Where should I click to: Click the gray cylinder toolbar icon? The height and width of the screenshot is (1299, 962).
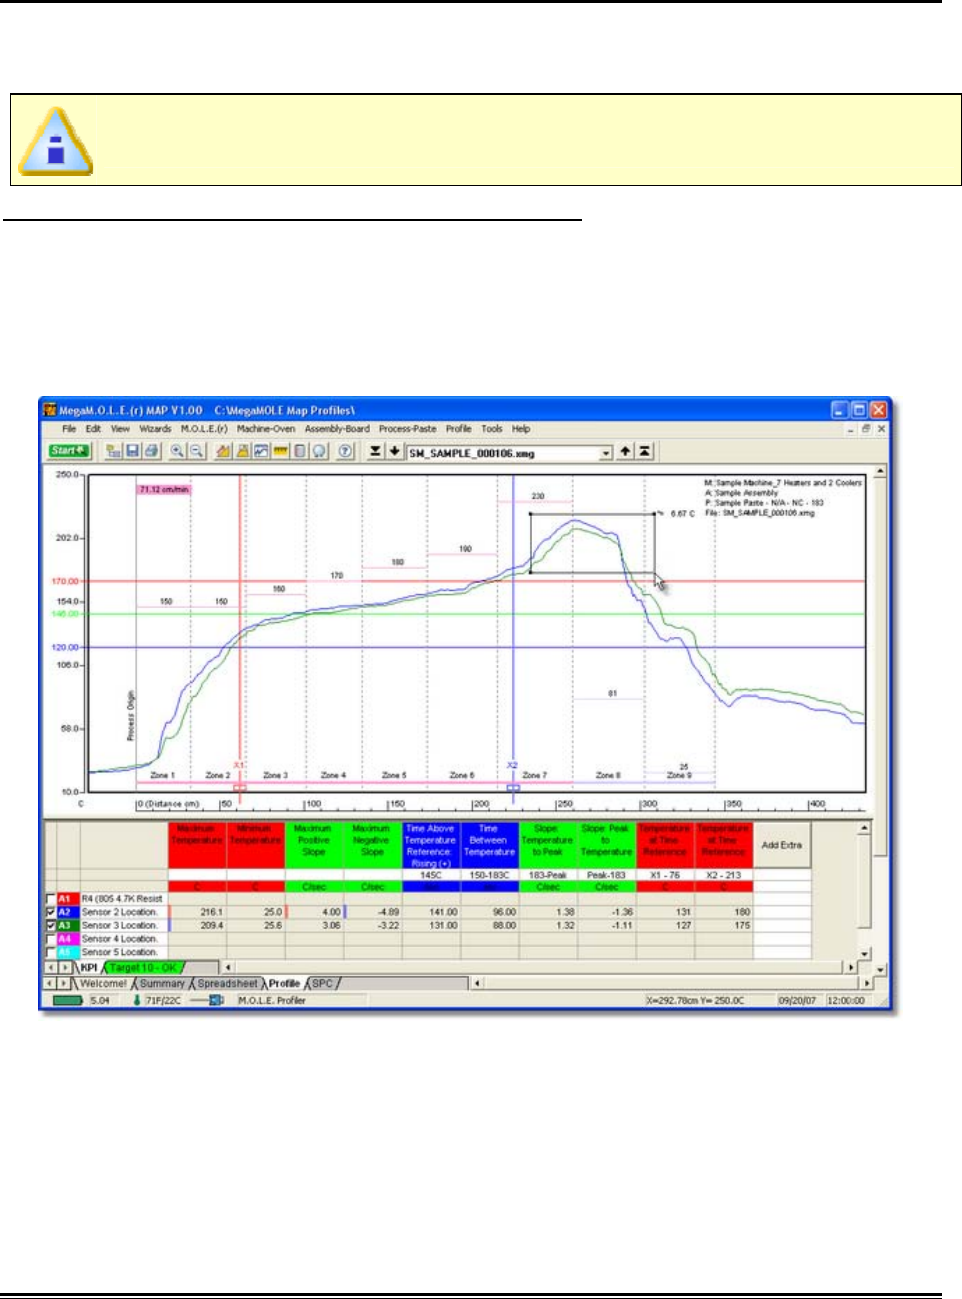(x=300, y=451)
